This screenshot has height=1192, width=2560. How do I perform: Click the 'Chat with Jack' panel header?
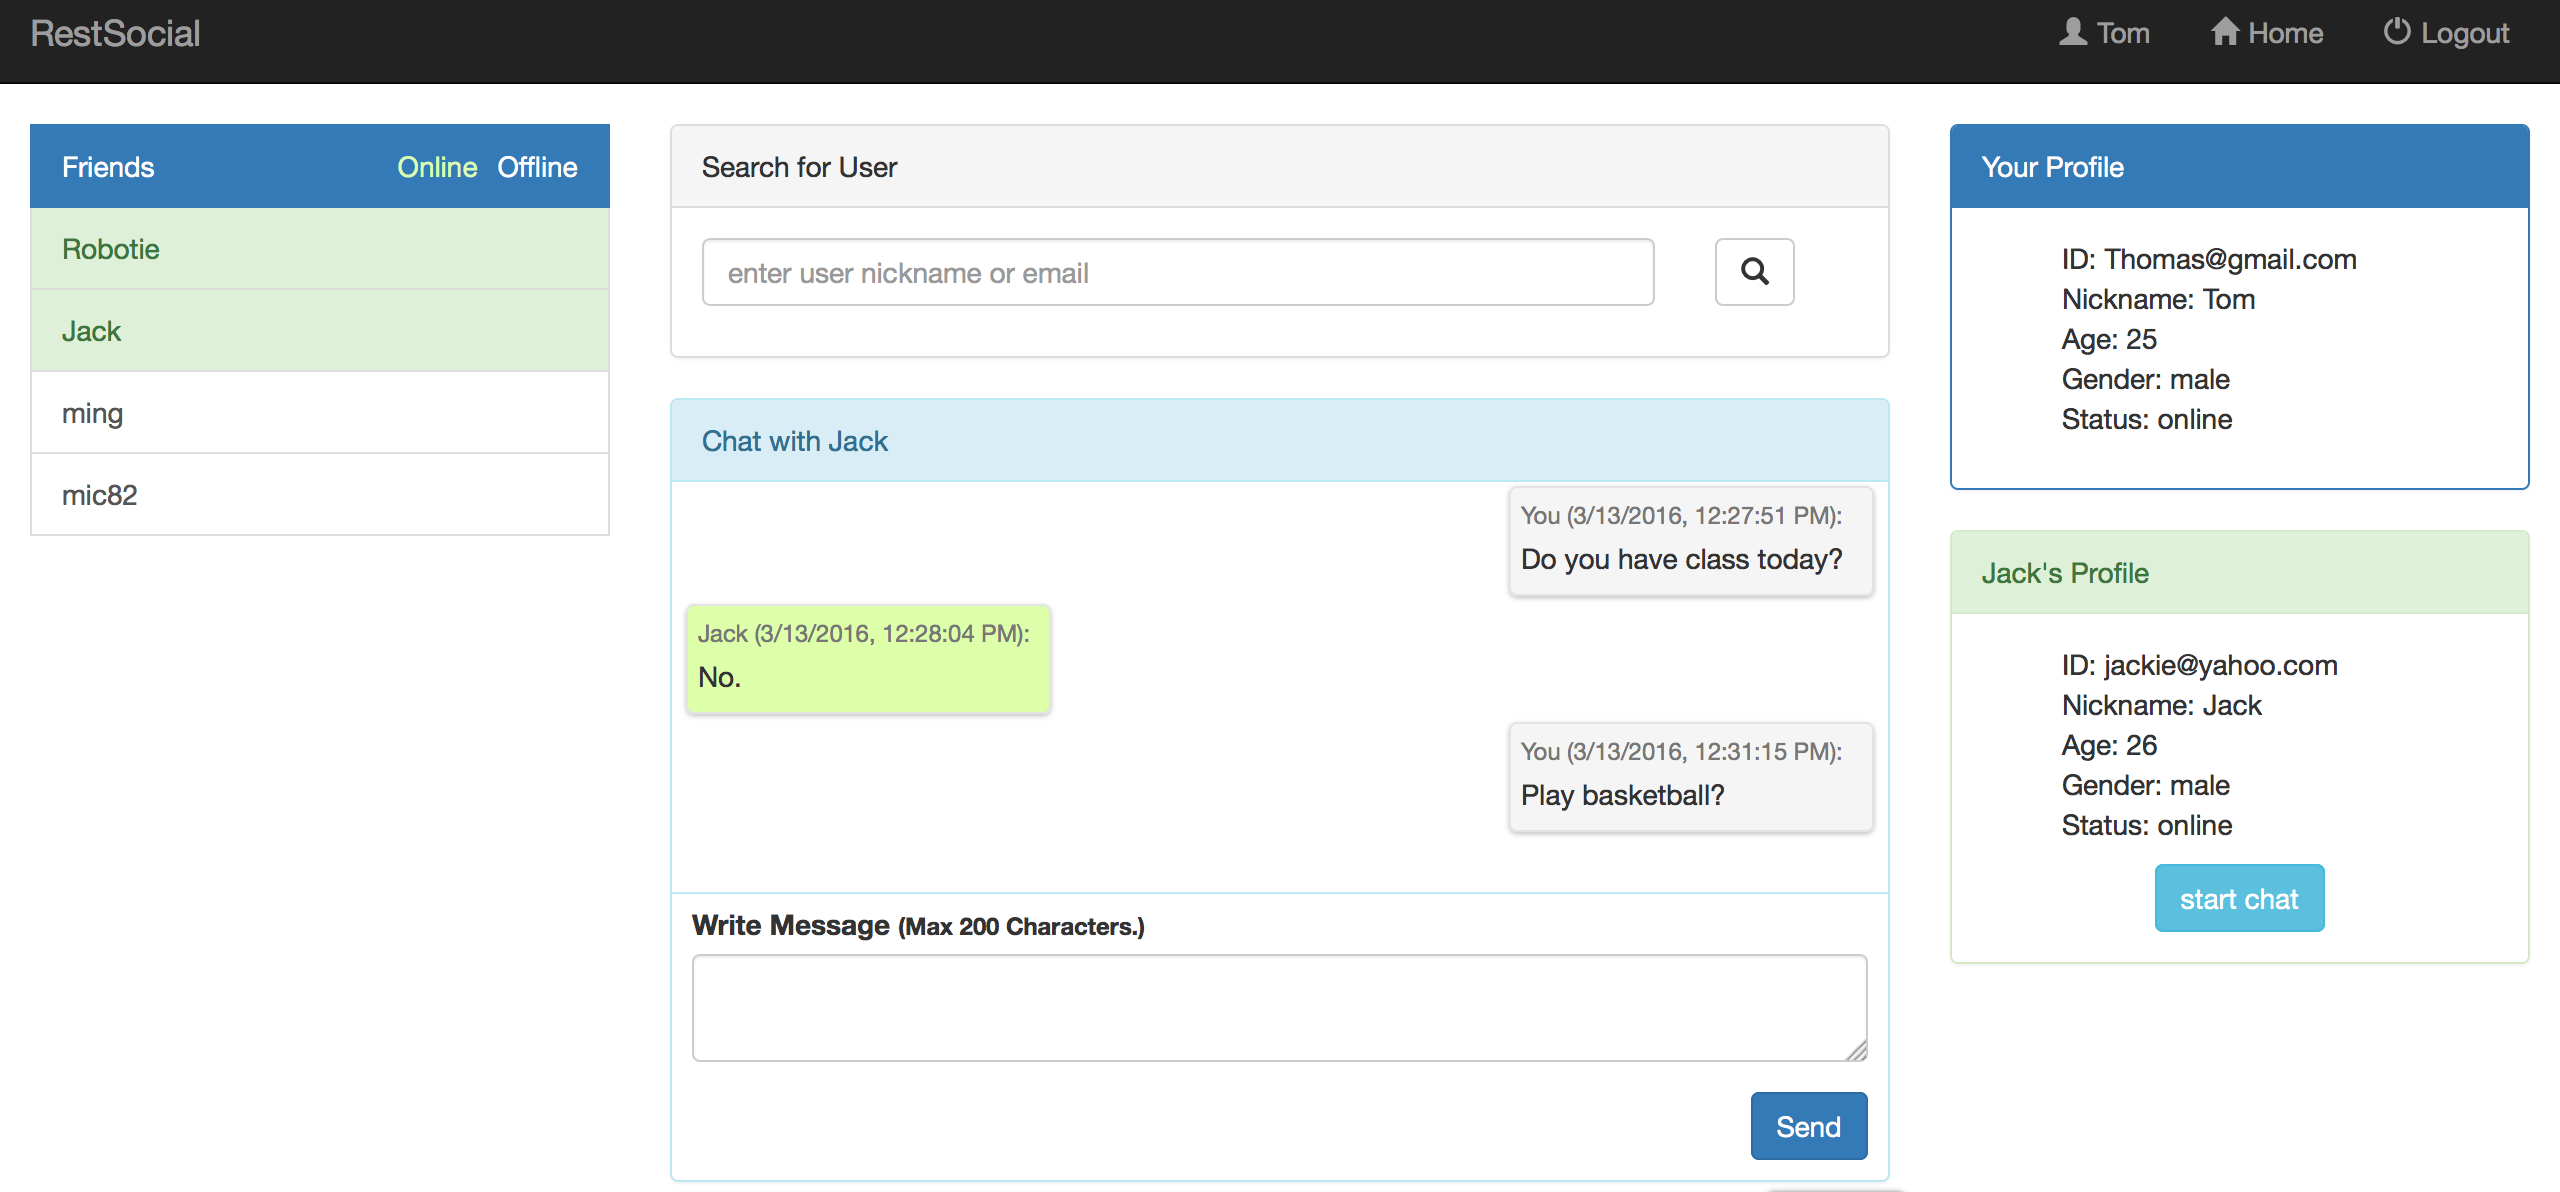coord(1279,441)
